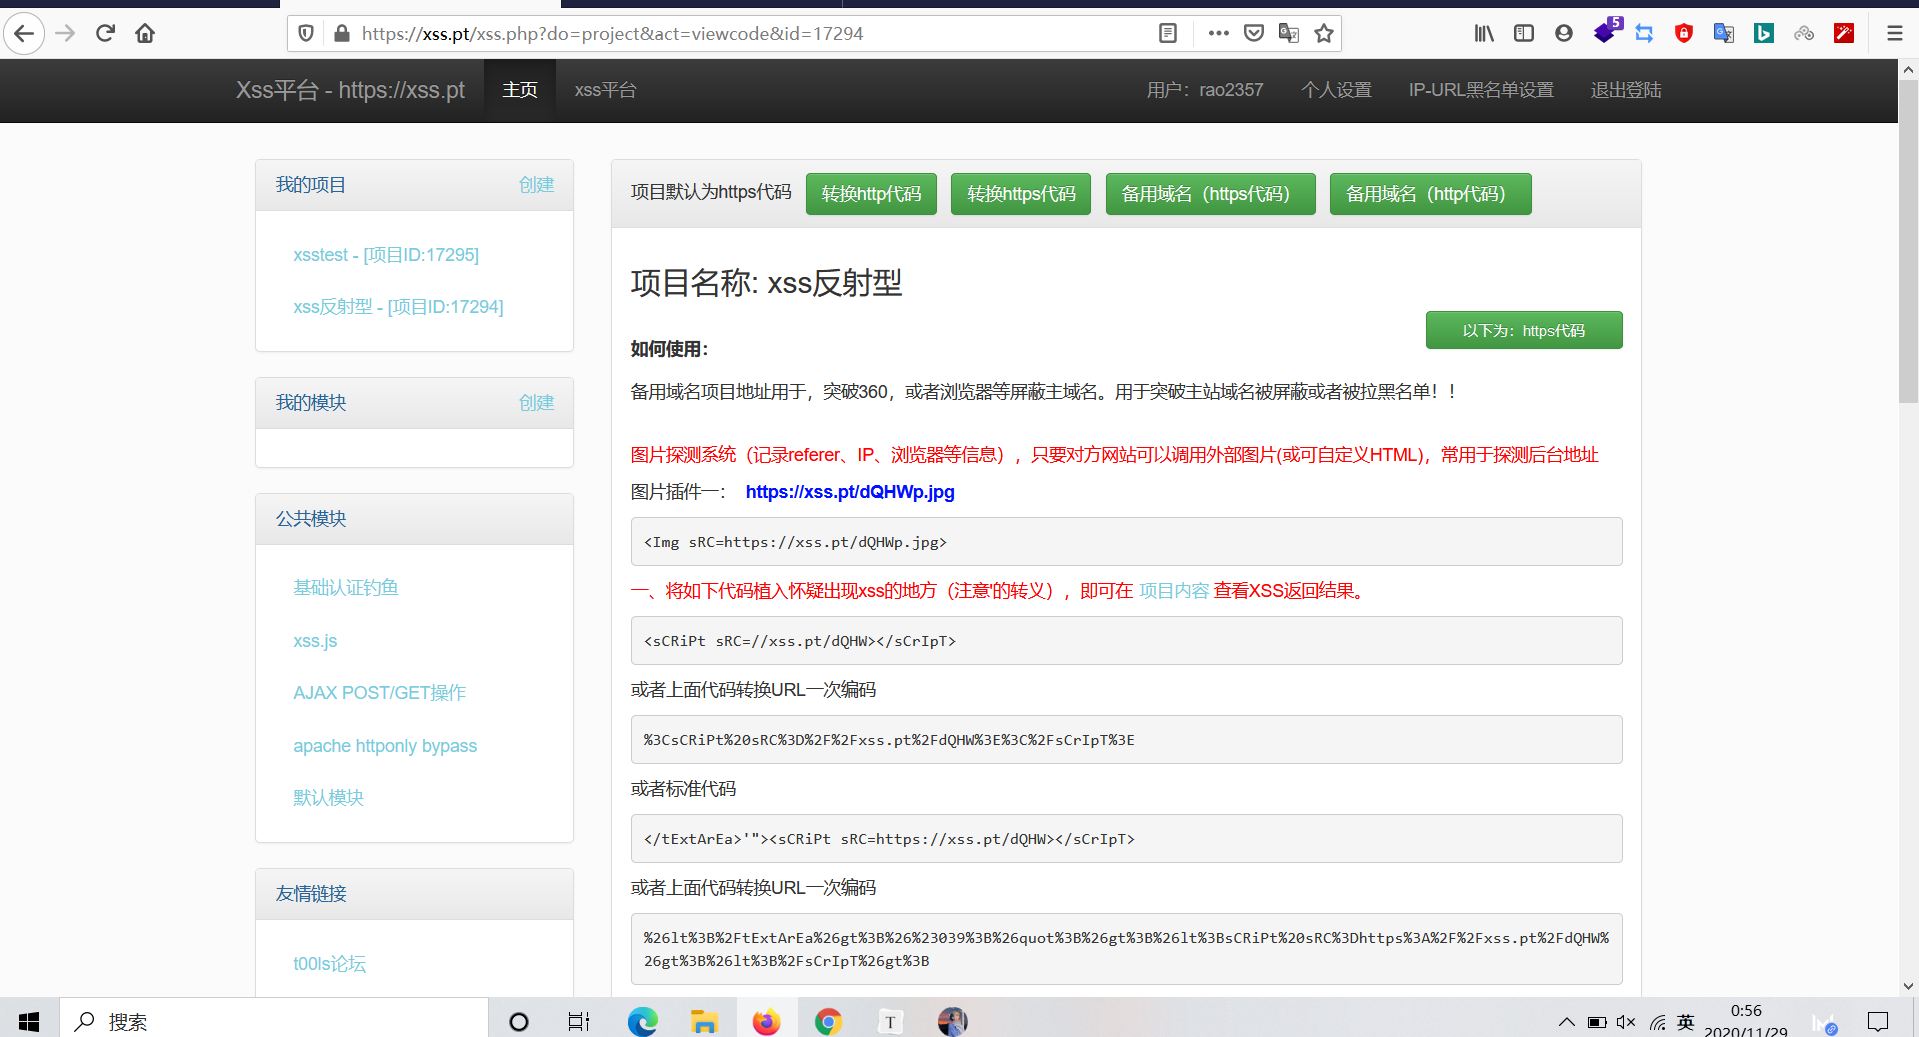This screenshot has width=1919, height=1037.
Task: Click 备用域名（https代码）button
Action: pyautogui.click(x=1210, y=194)
